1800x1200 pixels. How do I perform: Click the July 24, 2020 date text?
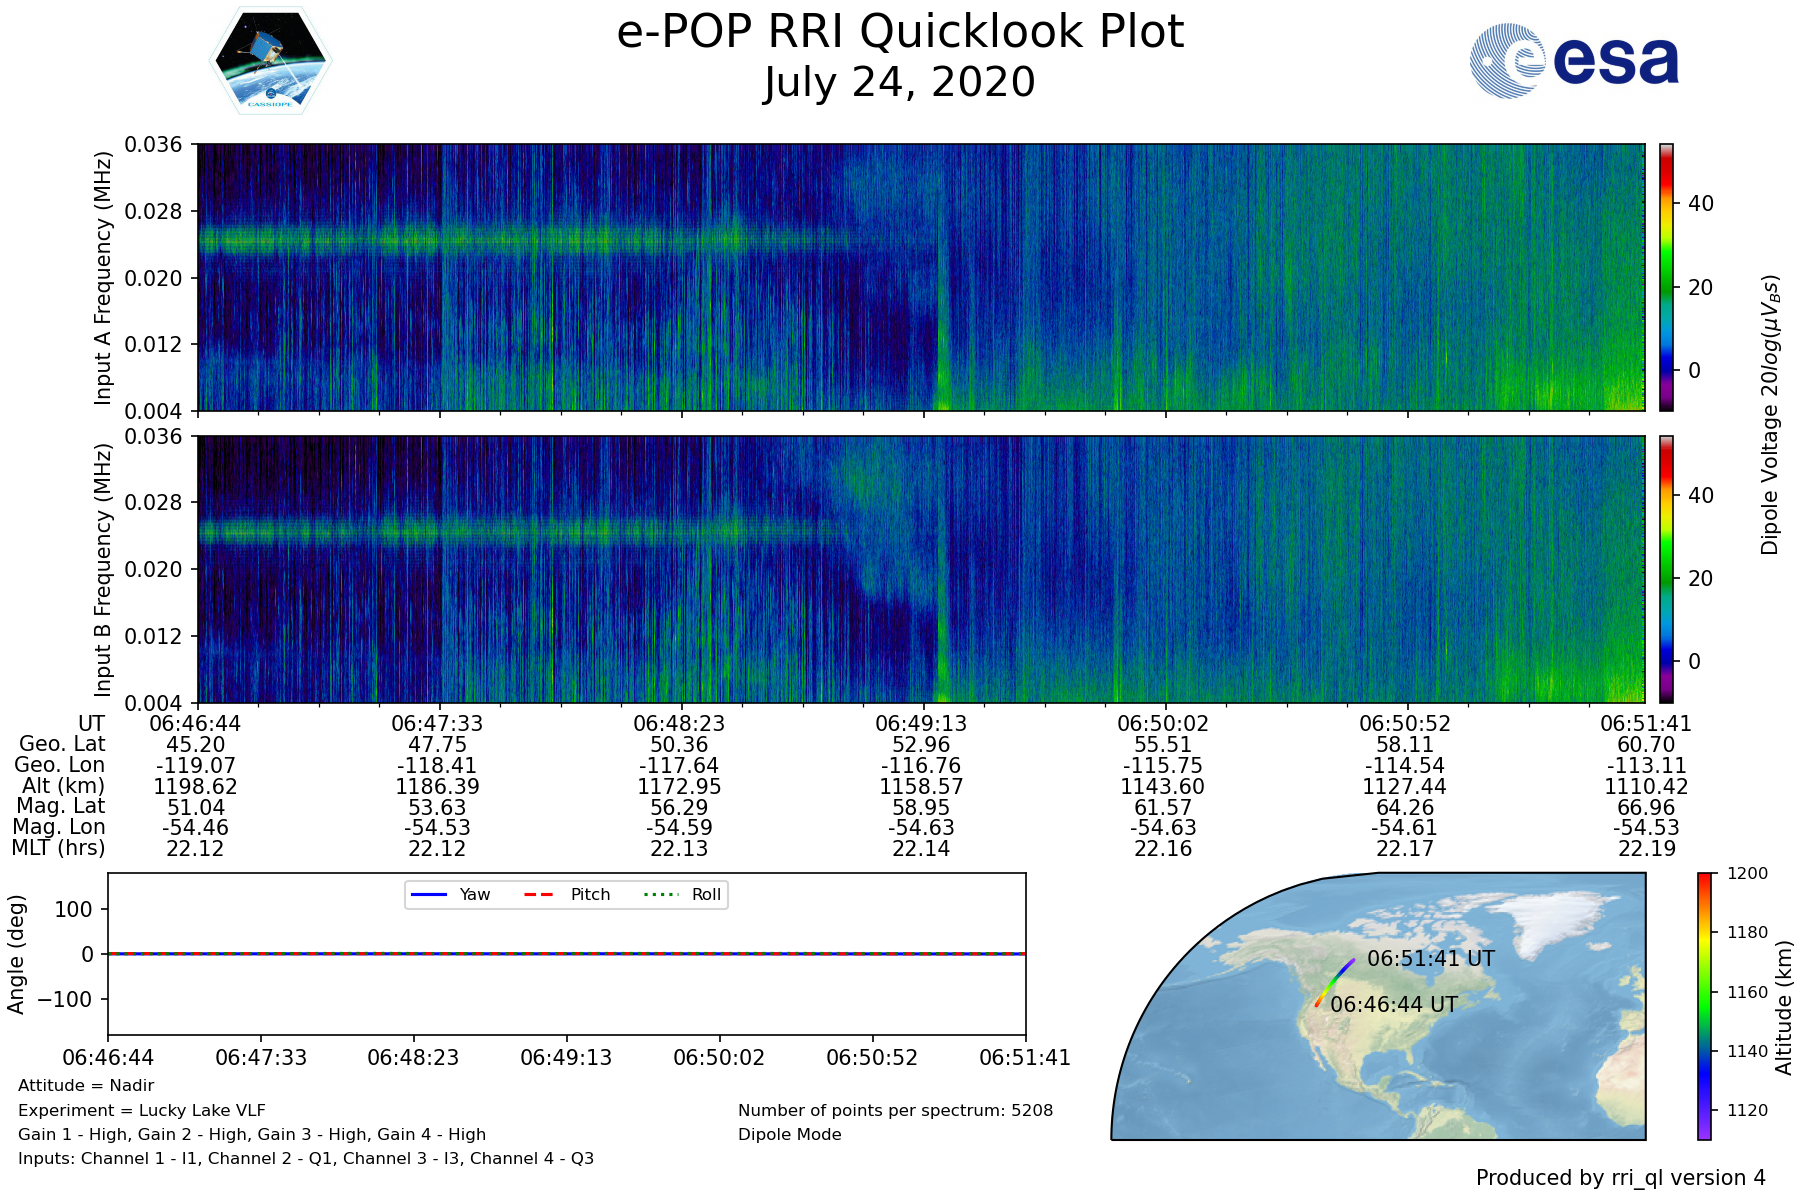click(900, 83)
